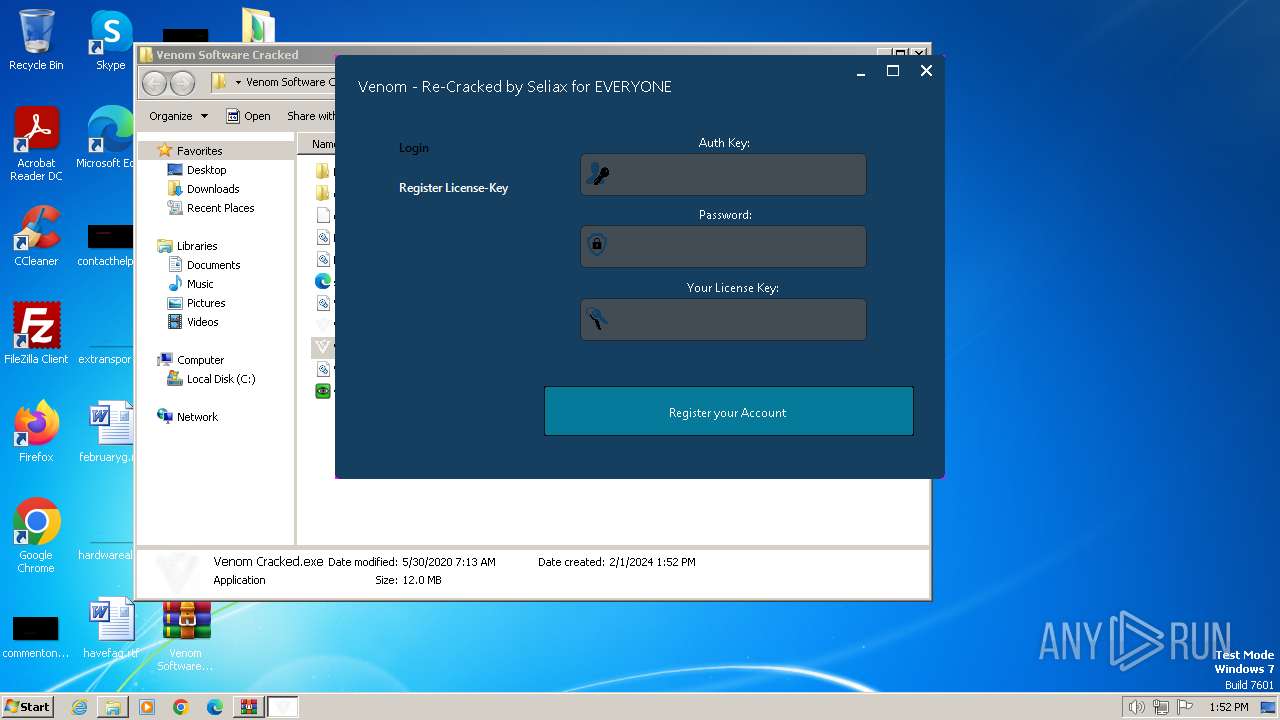Click the network tray icon
The image size is (1280, 720).
pos(1161,707)
